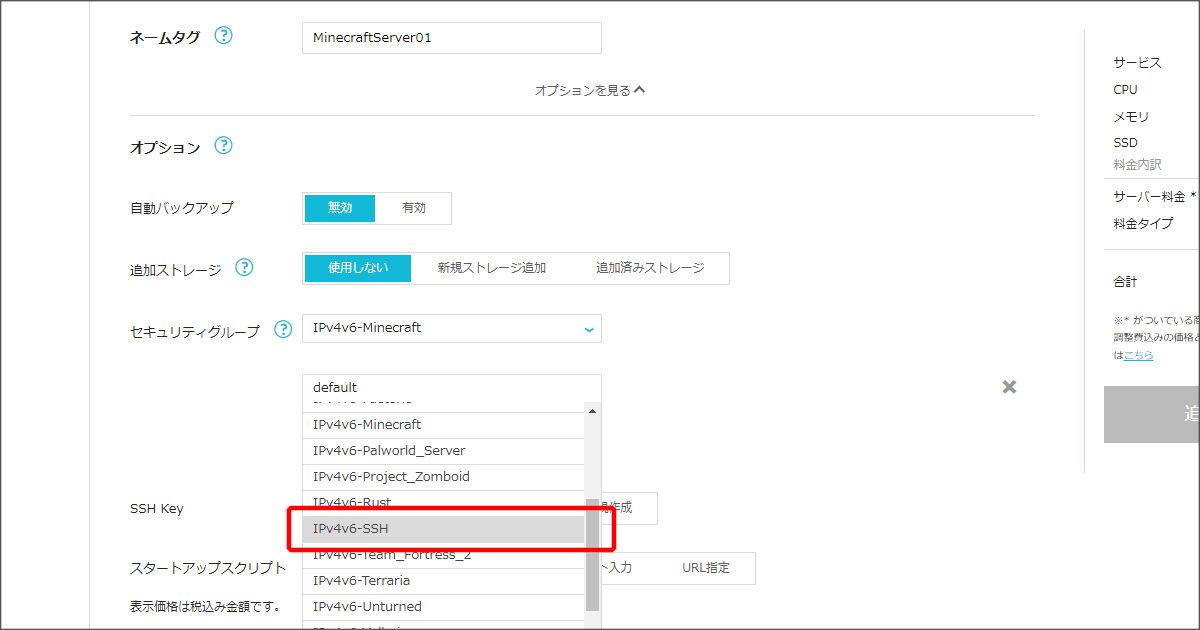Select IPv4v6-Team_Fortress_2 from the list
Screen dimensions: 1200x630
443,555
